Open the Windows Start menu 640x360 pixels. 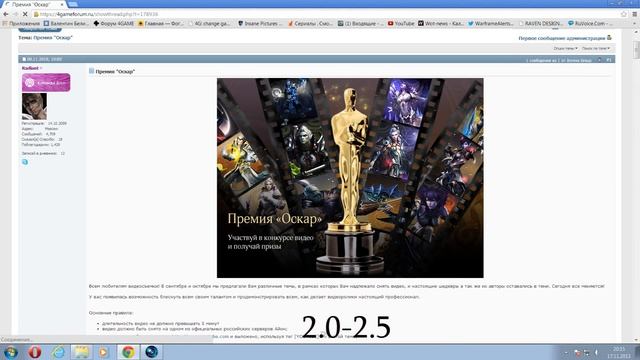click(x=11, y=352)
